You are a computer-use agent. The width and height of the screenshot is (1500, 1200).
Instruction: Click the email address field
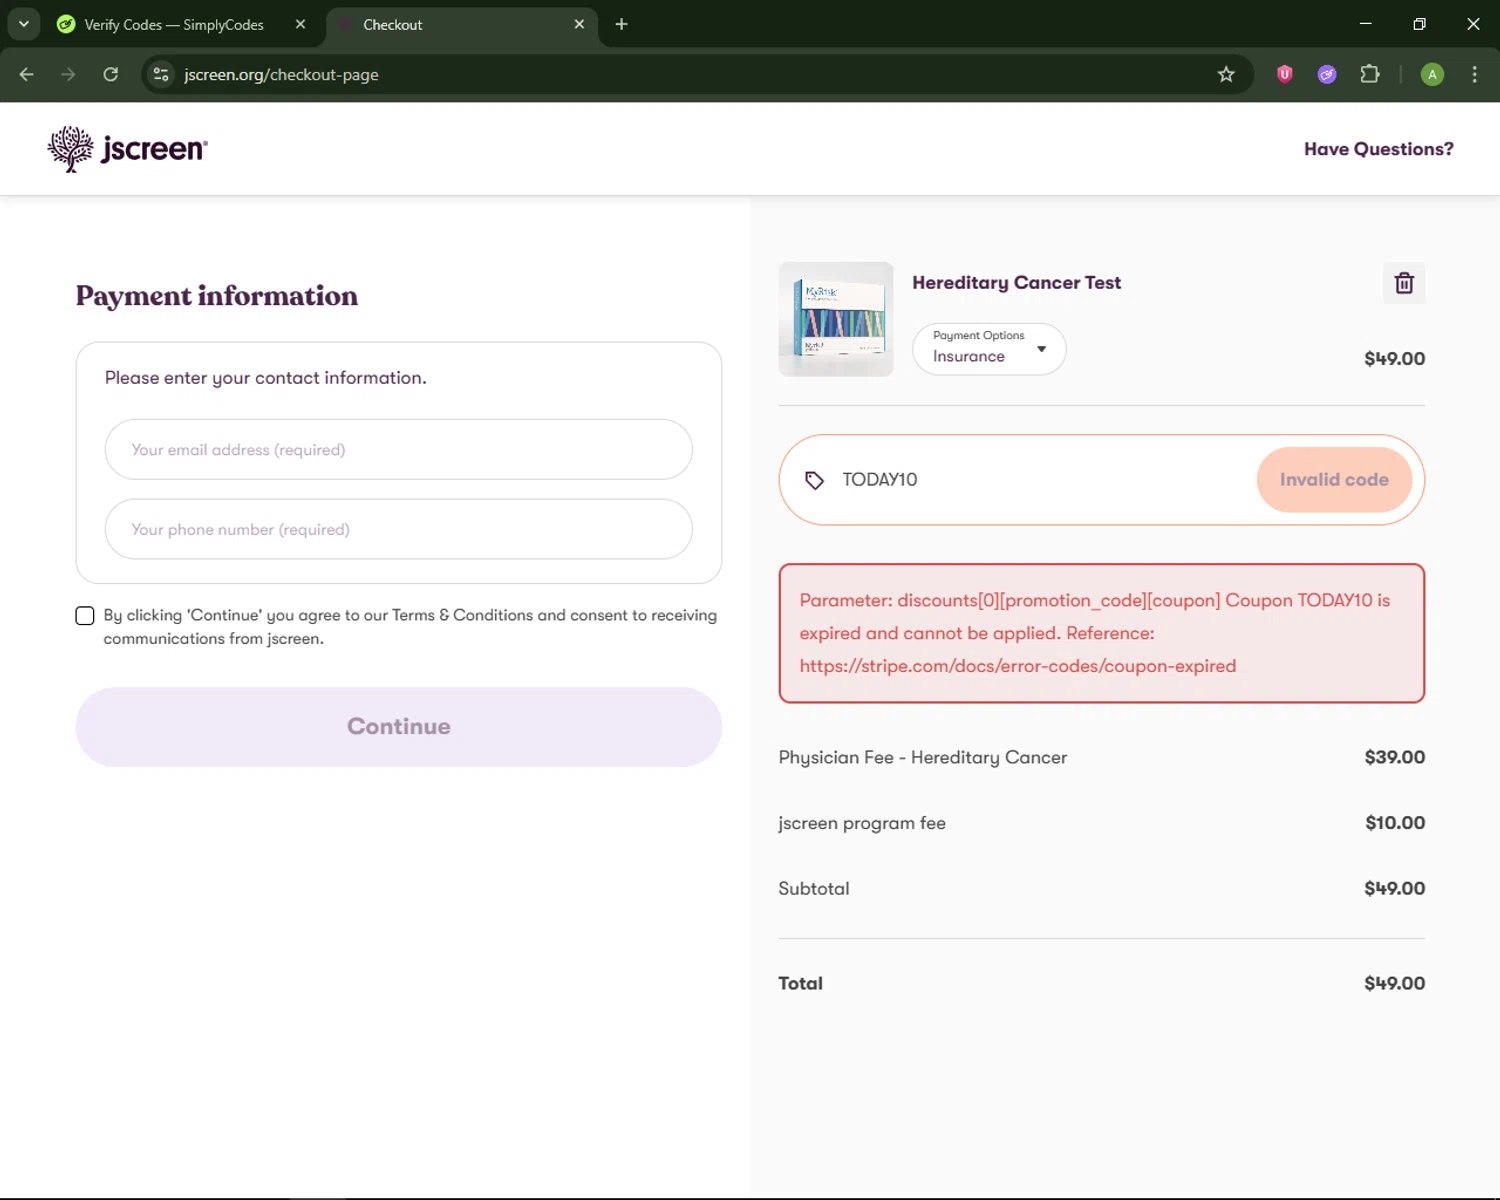pyautogui.click(x=399, y=450)
